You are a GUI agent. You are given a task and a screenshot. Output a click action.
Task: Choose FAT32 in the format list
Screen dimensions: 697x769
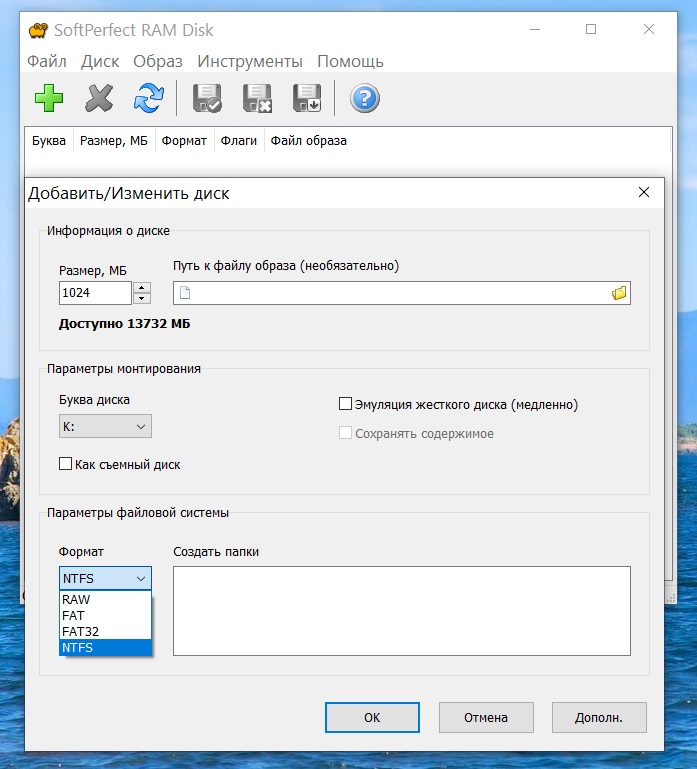[105, 631]
